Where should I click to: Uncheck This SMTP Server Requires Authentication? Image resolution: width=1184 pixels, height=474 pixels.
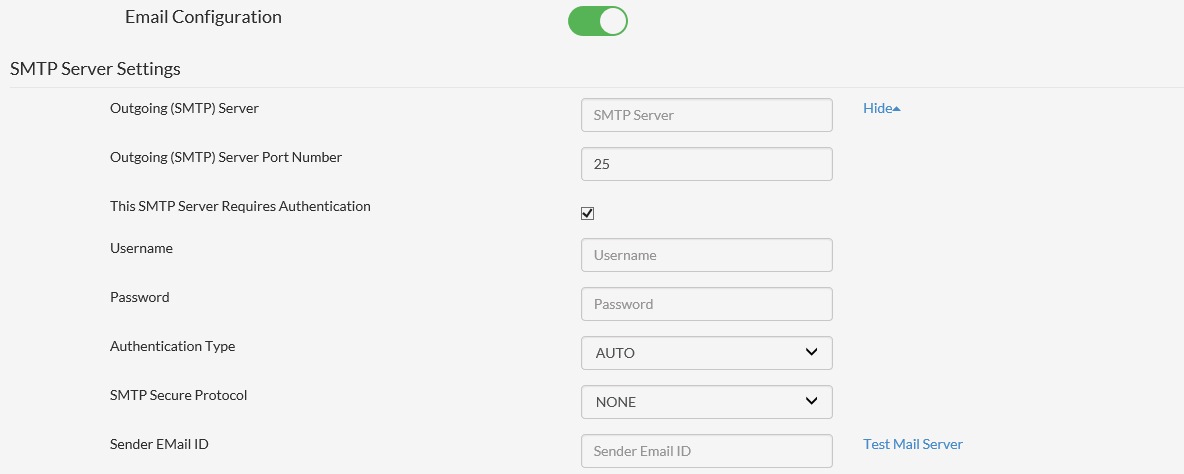coord(587,214)
